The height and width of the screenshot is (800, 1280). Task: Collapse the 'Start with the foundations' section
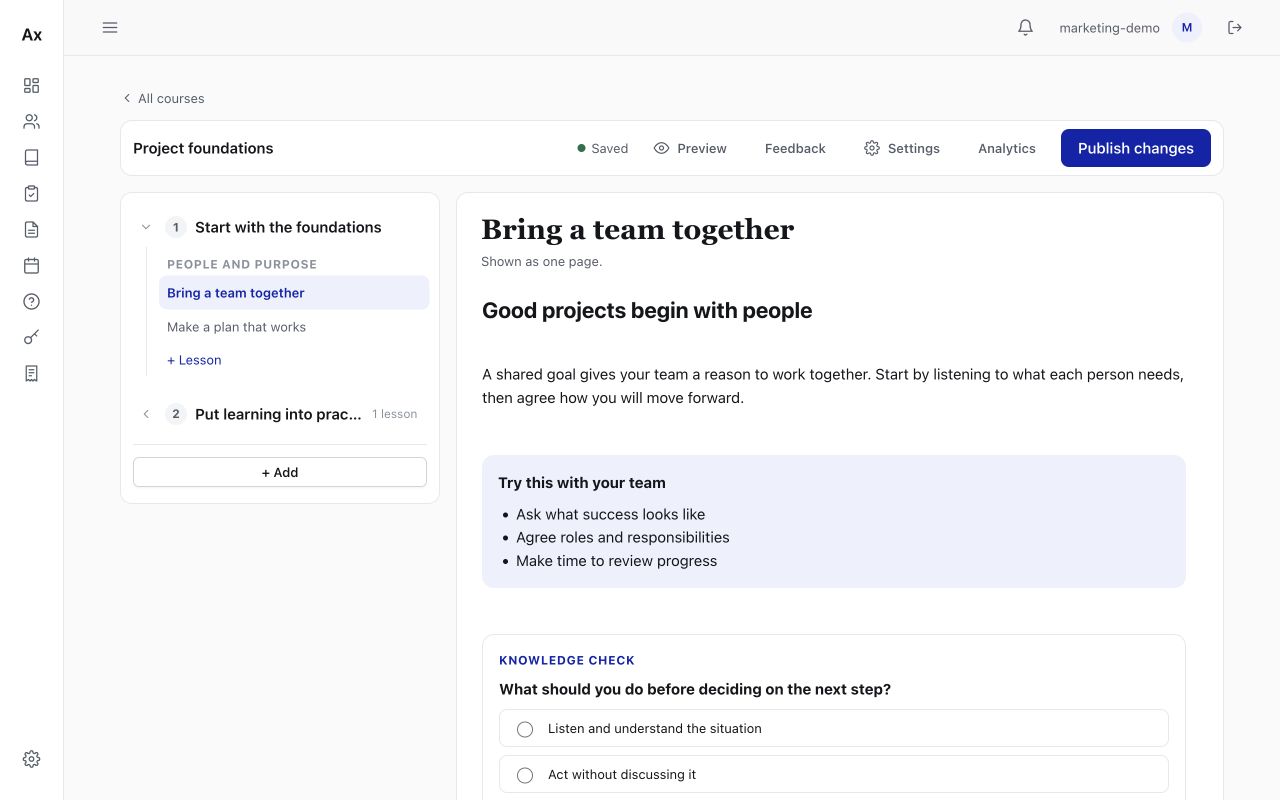point(146,227)
